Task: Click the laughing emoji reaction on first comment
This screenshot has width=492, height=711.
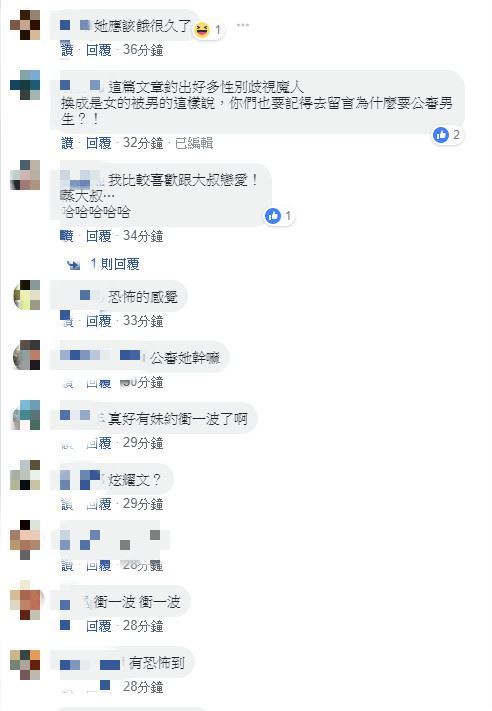Action: click(x=202, y=30)
